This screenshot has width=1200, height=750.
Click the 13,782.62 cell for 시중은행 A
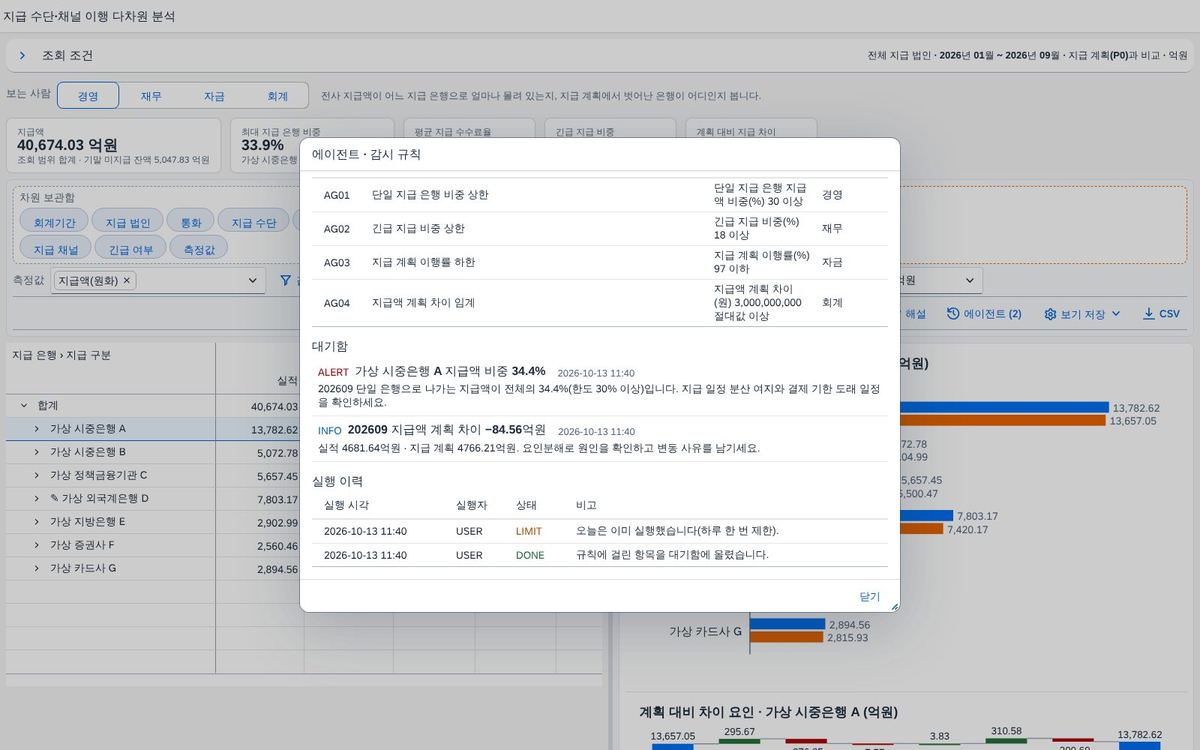(274, 429)
